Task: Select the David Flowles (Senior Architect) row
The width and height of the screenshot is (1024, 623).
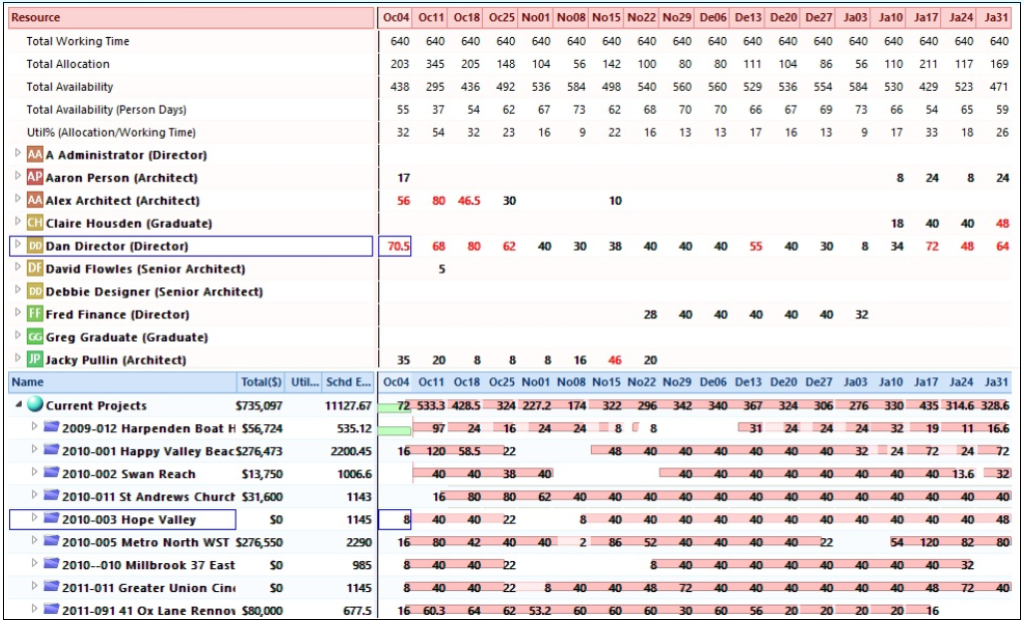Action: pyautogui.click(x=191, y=269)
